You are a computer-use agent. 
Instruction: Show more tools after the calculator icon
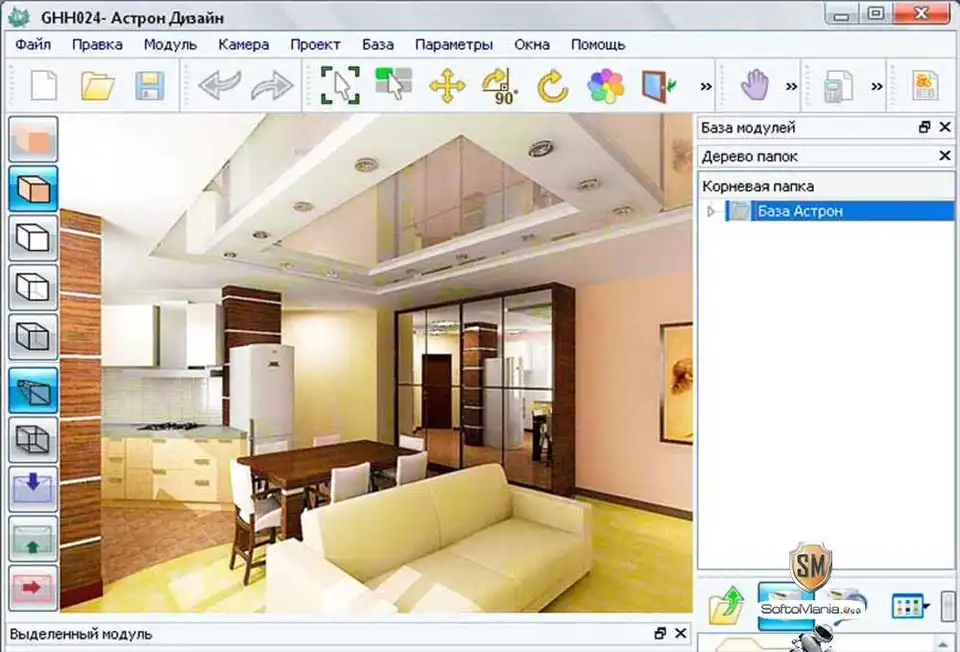(x=877, y=86)
